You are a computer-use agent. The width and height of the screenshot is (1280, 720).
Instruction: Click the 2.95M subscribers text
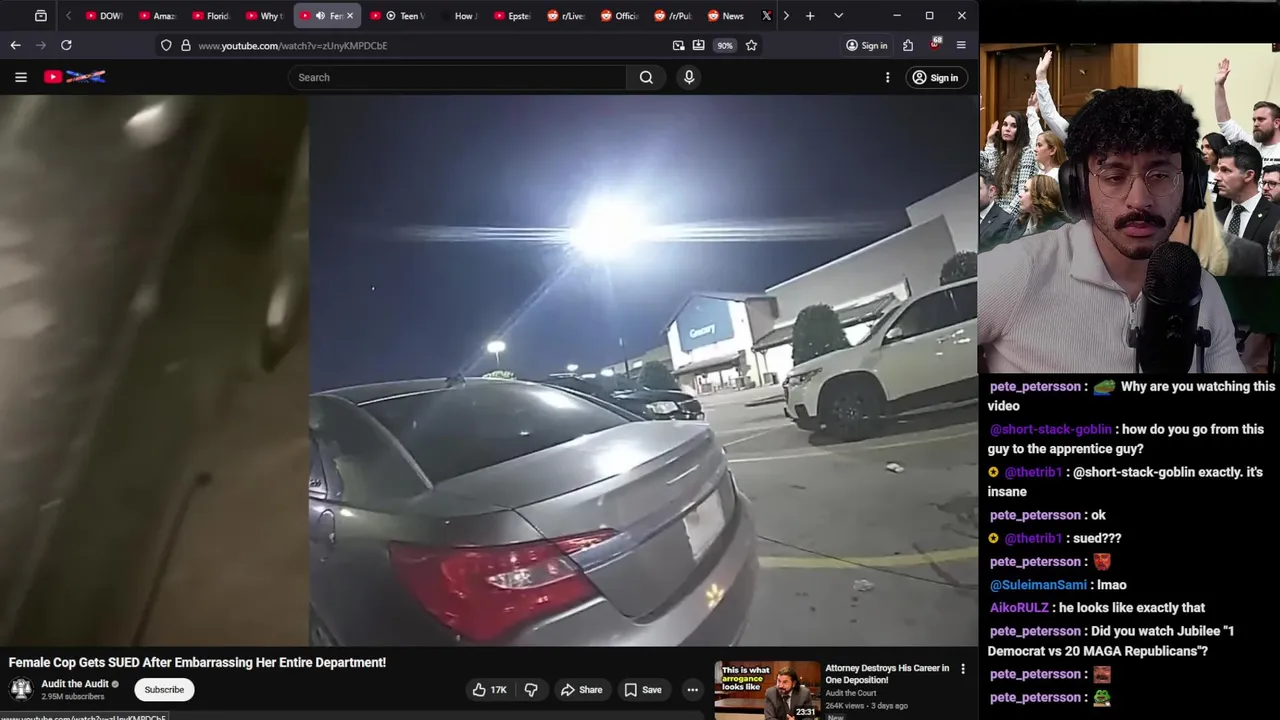pos(72,696)
